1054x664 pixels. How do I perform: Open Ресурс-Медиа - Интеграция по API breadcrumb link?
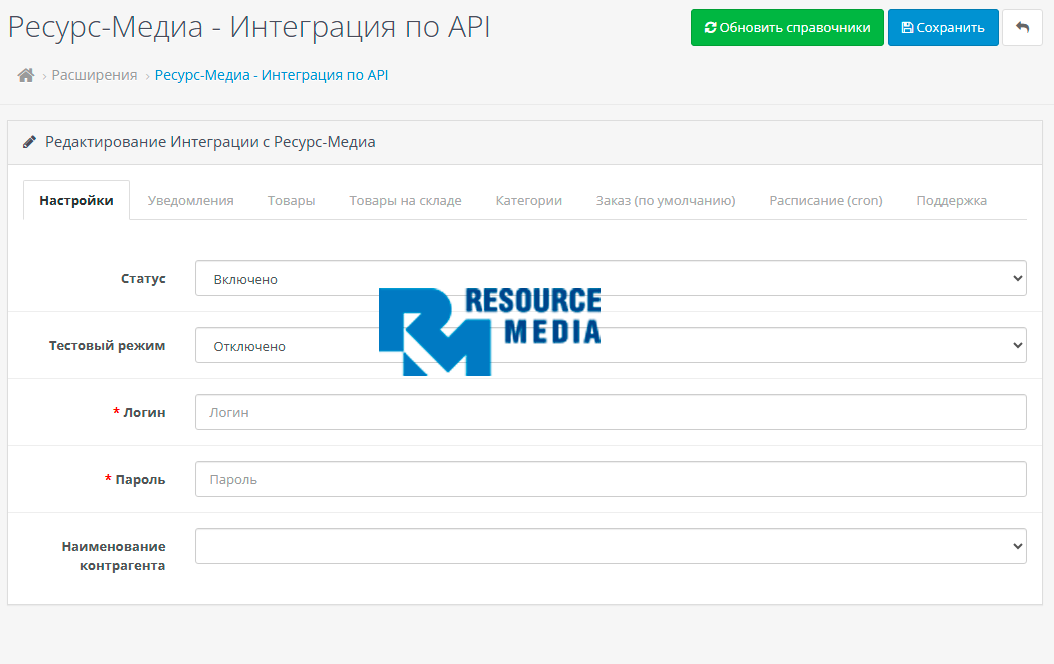272,75
